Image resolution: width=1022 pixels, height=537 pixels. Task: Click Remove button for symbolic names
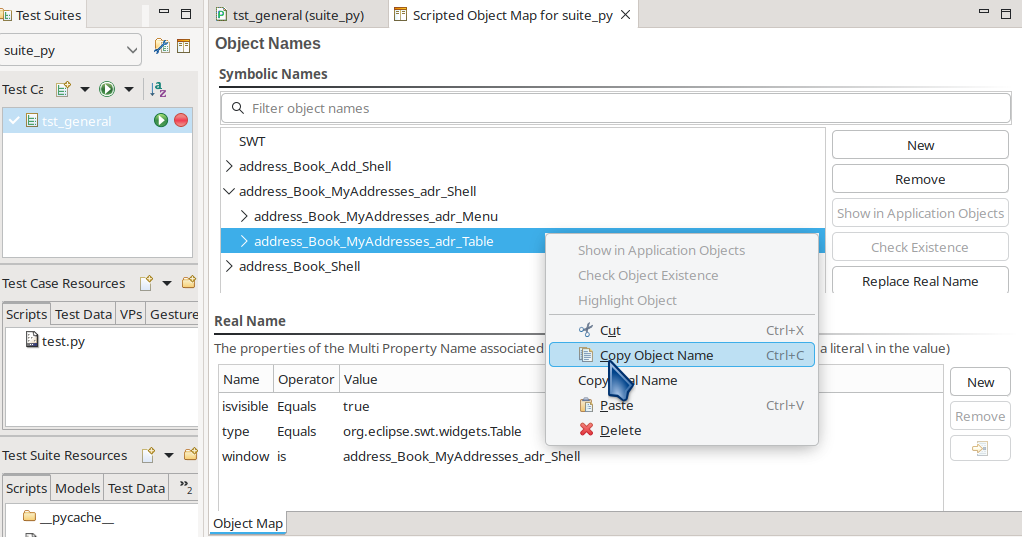click(x=919, y=179)
